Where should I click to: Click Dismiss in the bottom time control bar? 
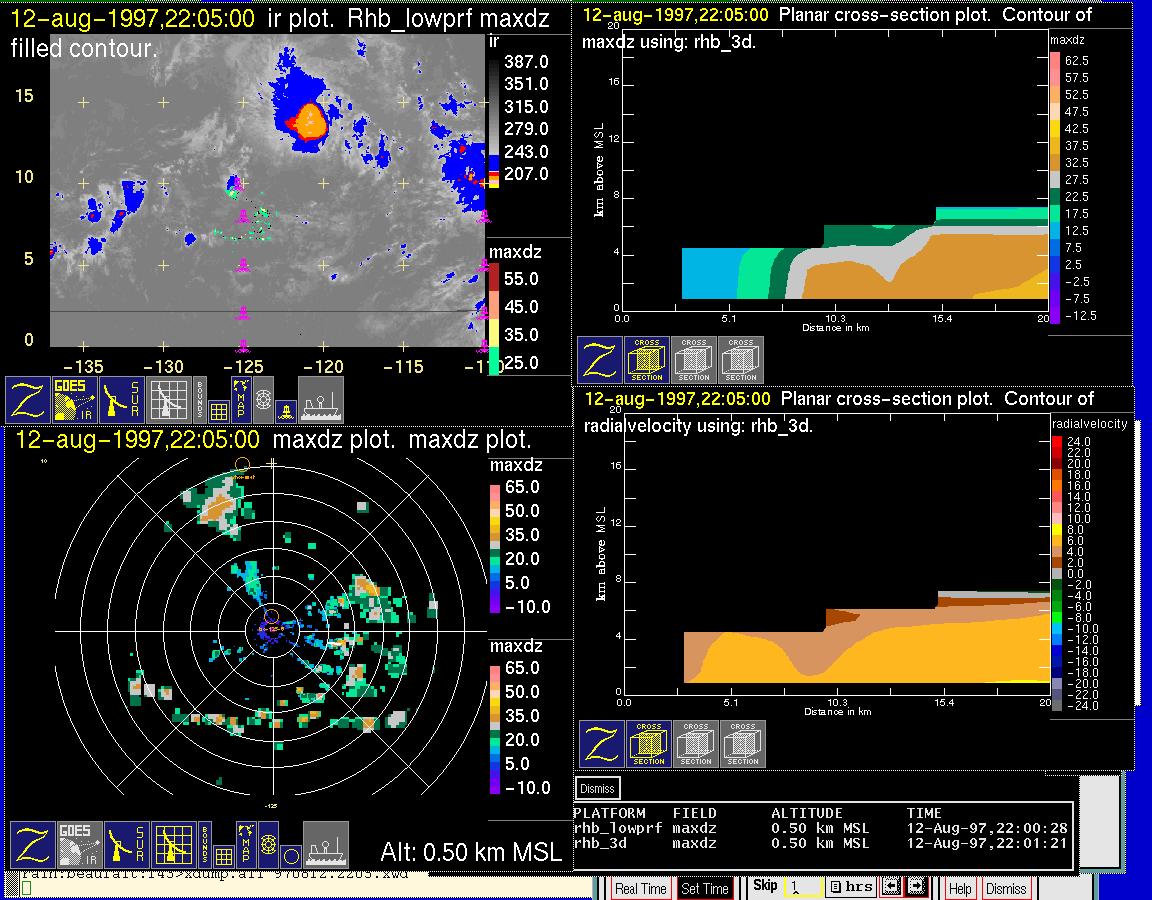1005,888
